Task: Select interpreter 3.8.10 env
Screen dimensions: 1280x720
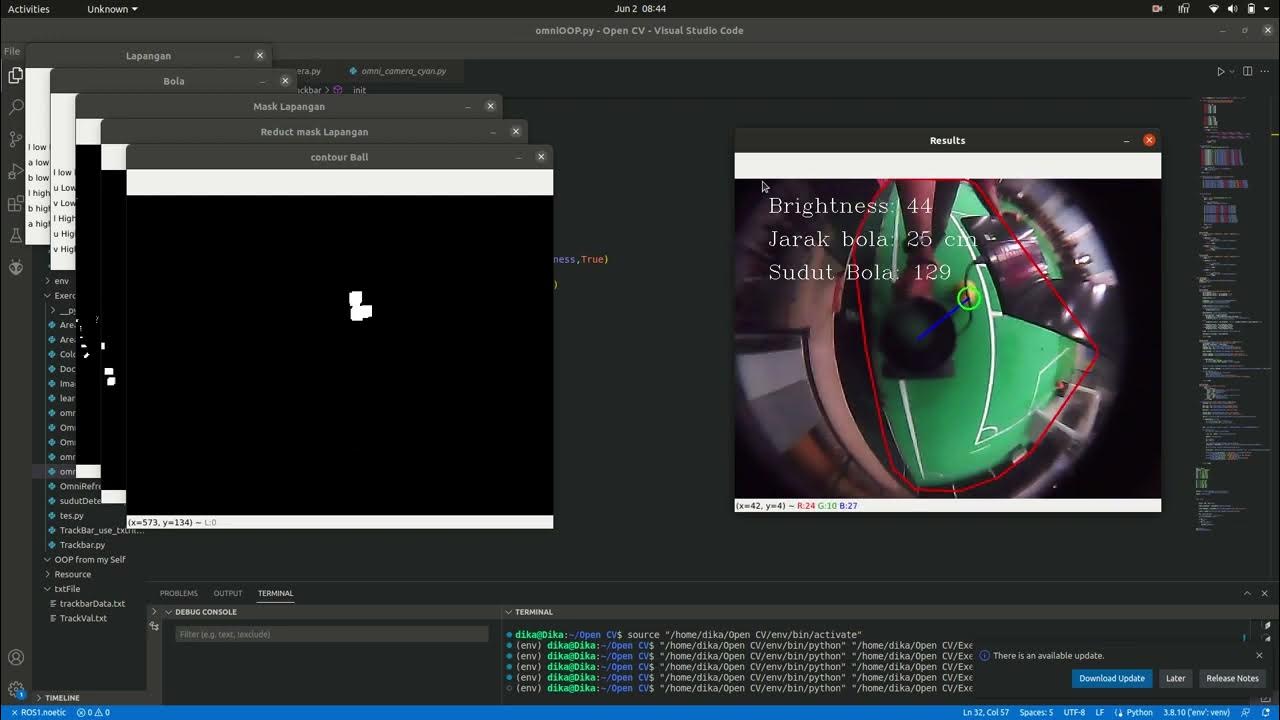Action: pyautogui.click(x=1195, y=713)
